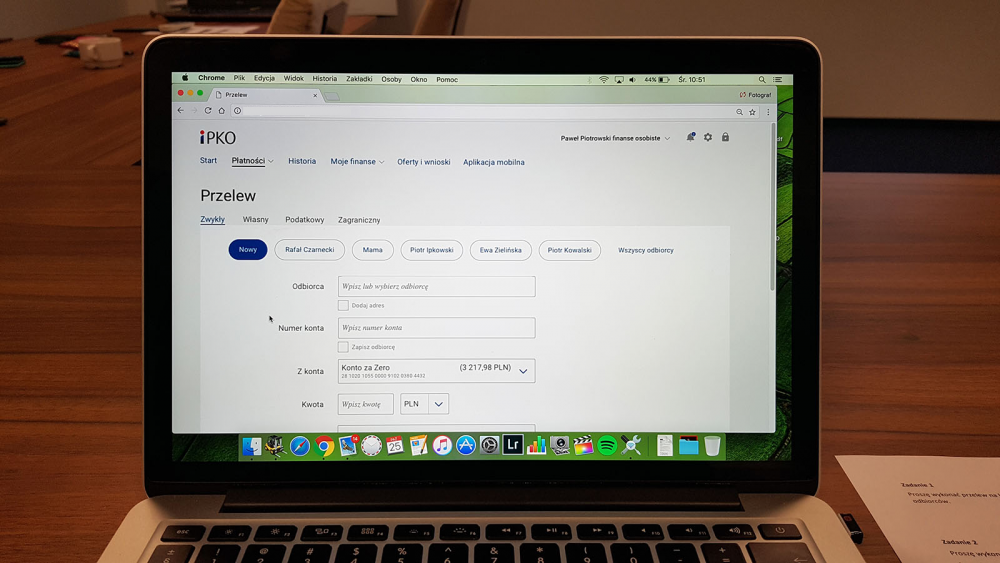
Task: Switch to the Podatkowy transfer tab
Action: click(x=304, y=219)
